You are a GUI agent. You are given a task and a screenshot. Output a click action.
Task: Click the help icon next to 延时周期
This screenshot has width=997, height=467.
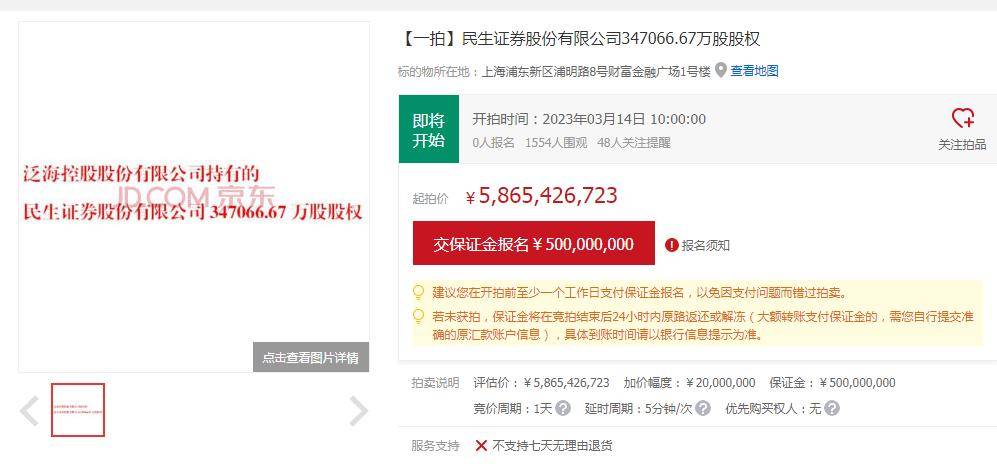pyautogui.click(x=703, y=408)
